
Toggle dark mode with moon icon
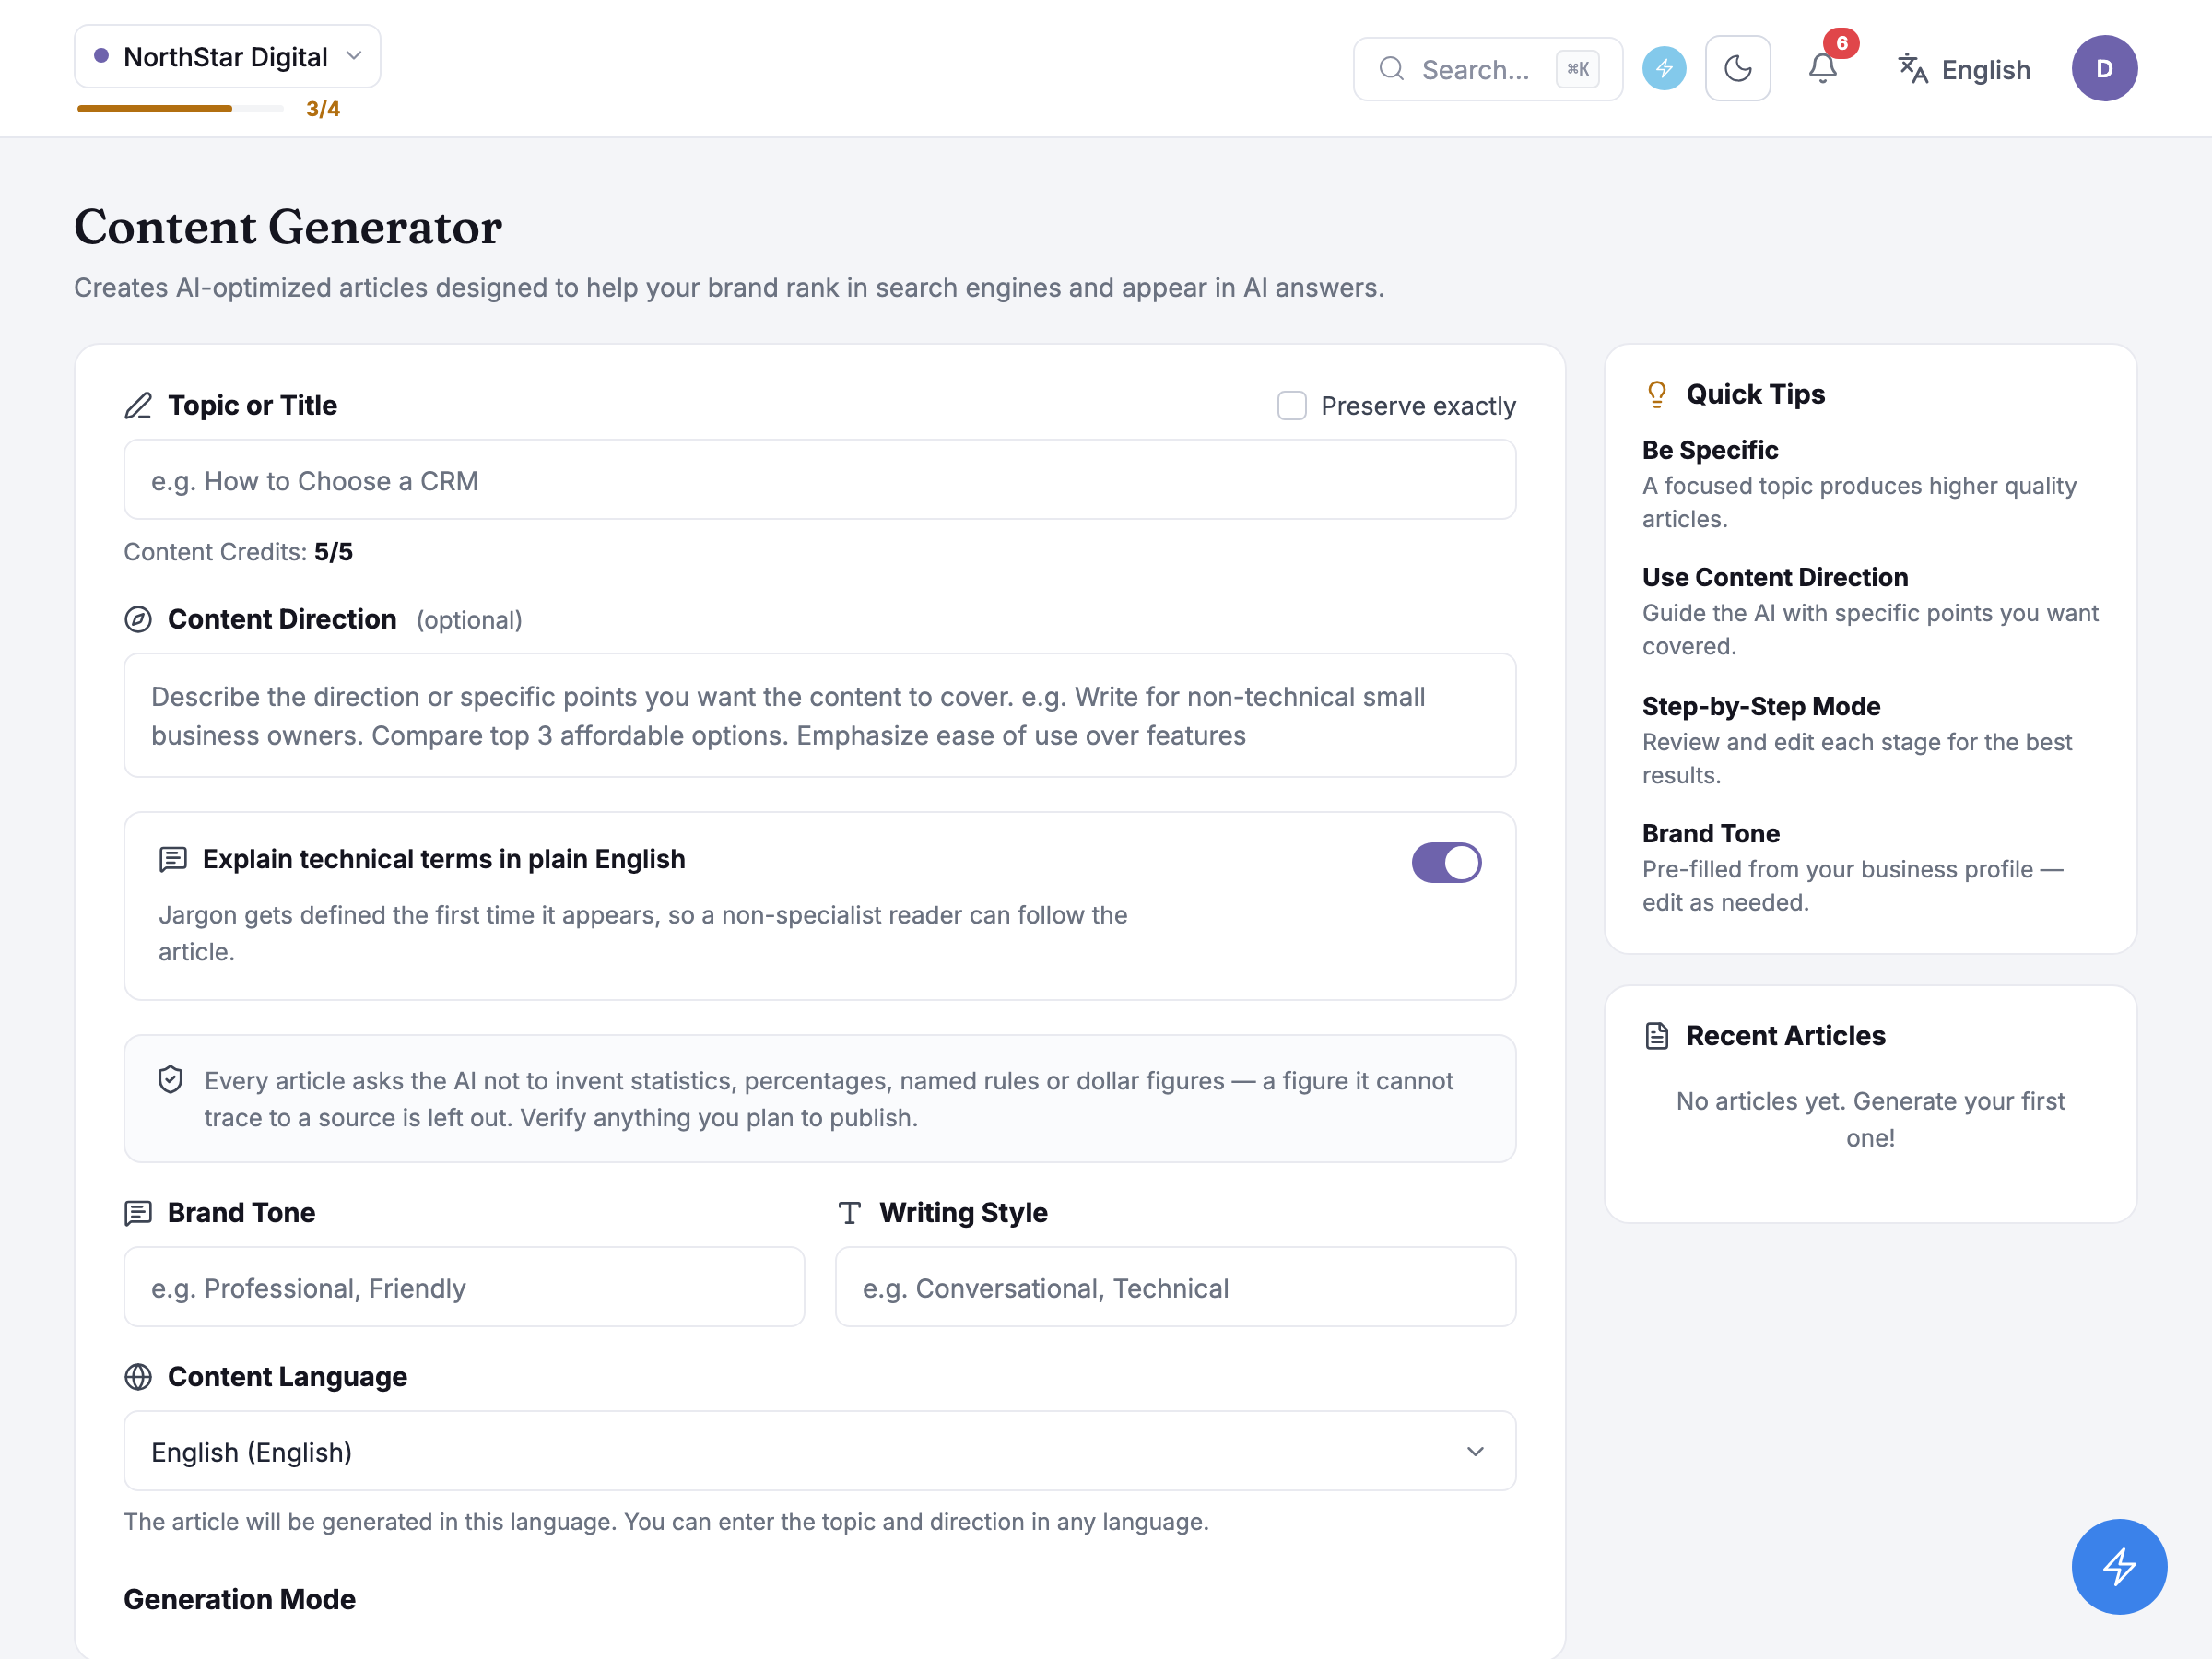coord(1737,68)
